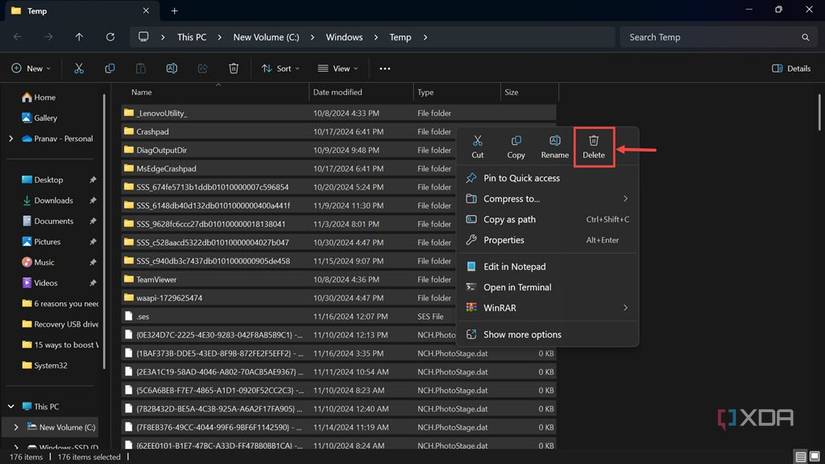825x464 pixels.
Task: Click the Up one level arrow
Action: [x=79, y=37]
